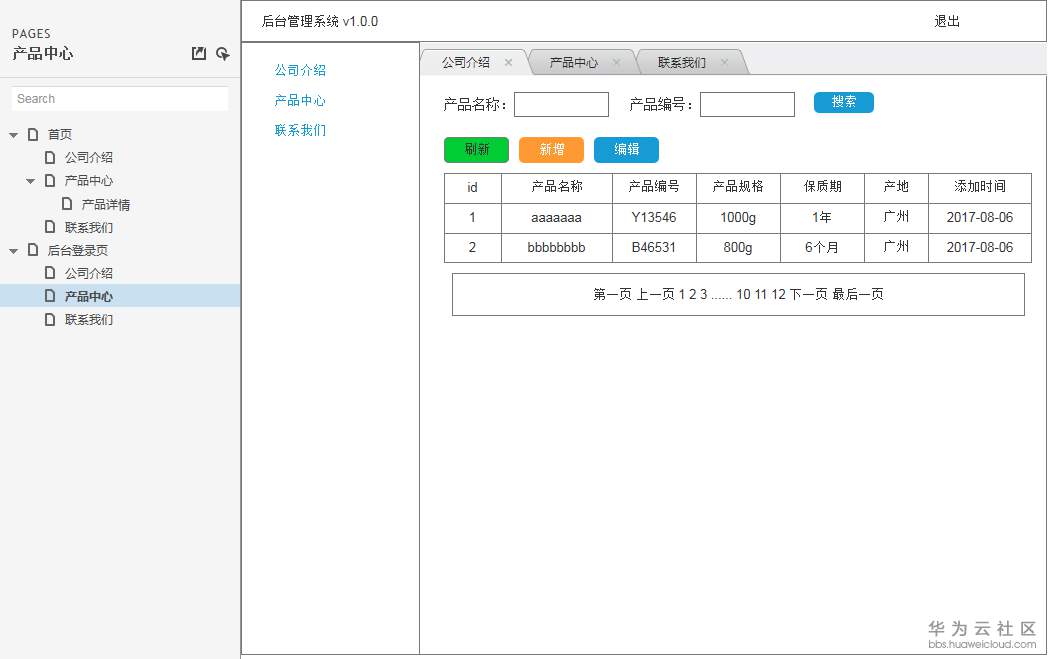Select 联系我们 under 后台登录页 in tree
The image size is (1050, 659).
(x=88, y=319)
